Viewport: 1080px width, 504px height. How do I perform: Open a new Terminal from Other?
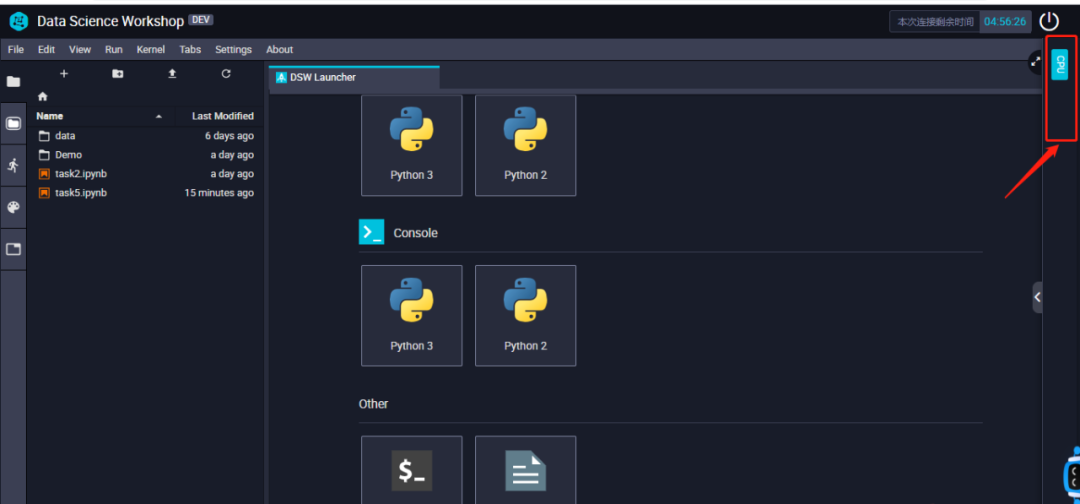[x=412, y=470]
